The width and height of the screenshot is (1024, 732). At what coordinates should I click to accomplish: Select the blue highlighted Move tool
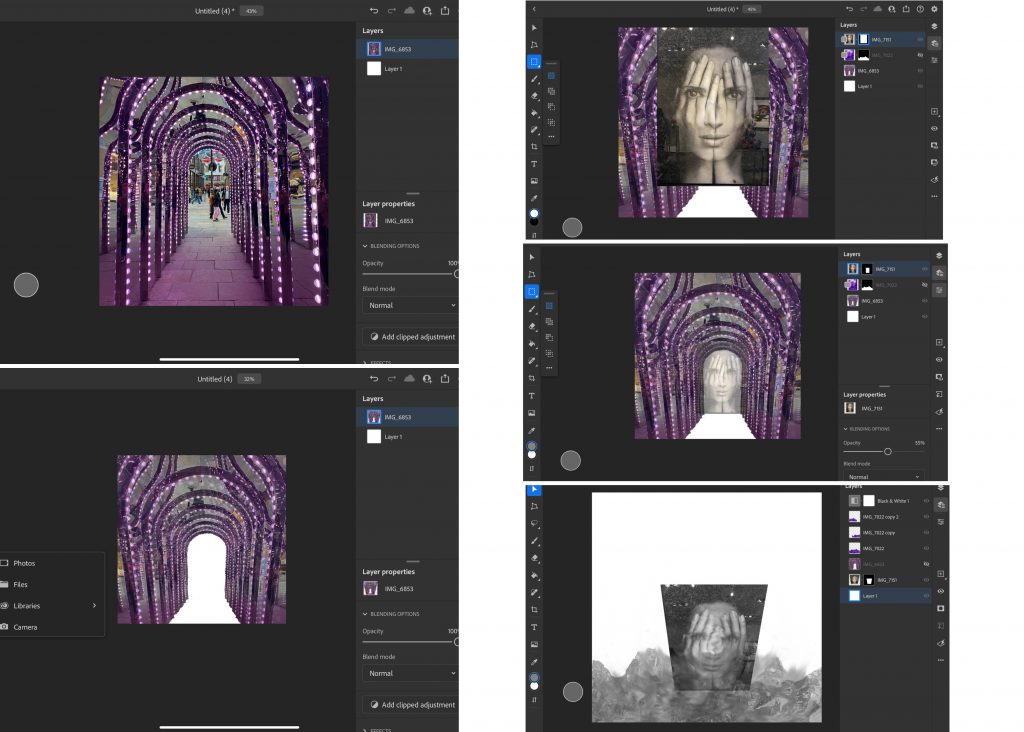[534, 489]
